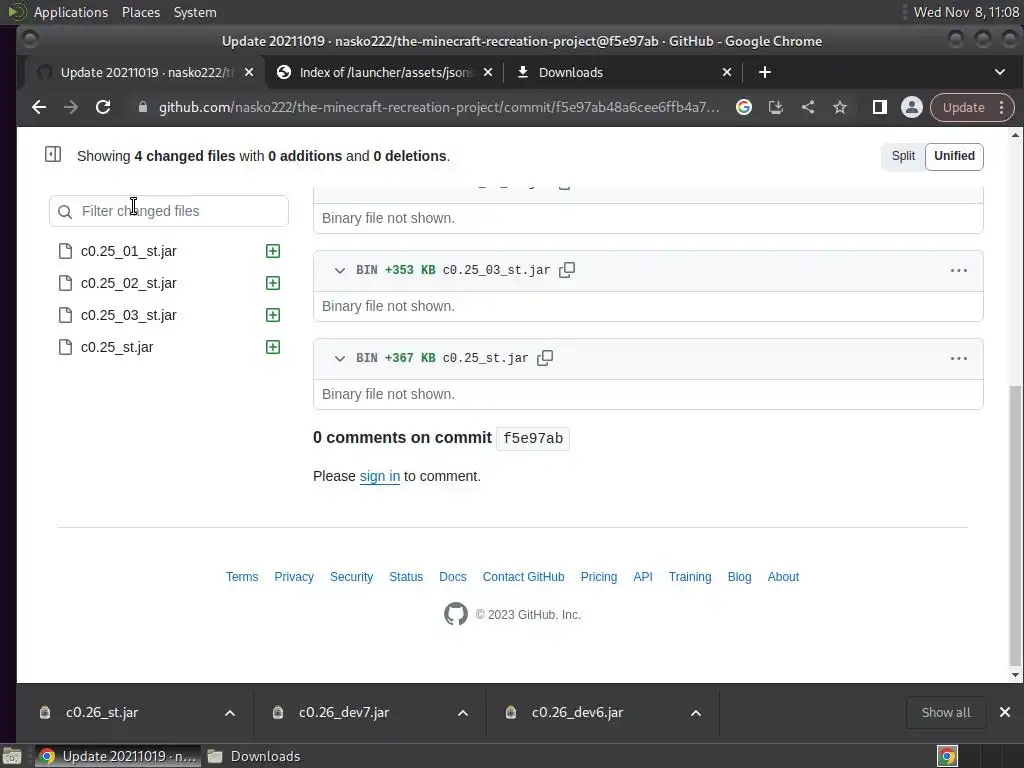Click the padlock site info icon
Screen dimensions: 1024x768
coord(142,107)
